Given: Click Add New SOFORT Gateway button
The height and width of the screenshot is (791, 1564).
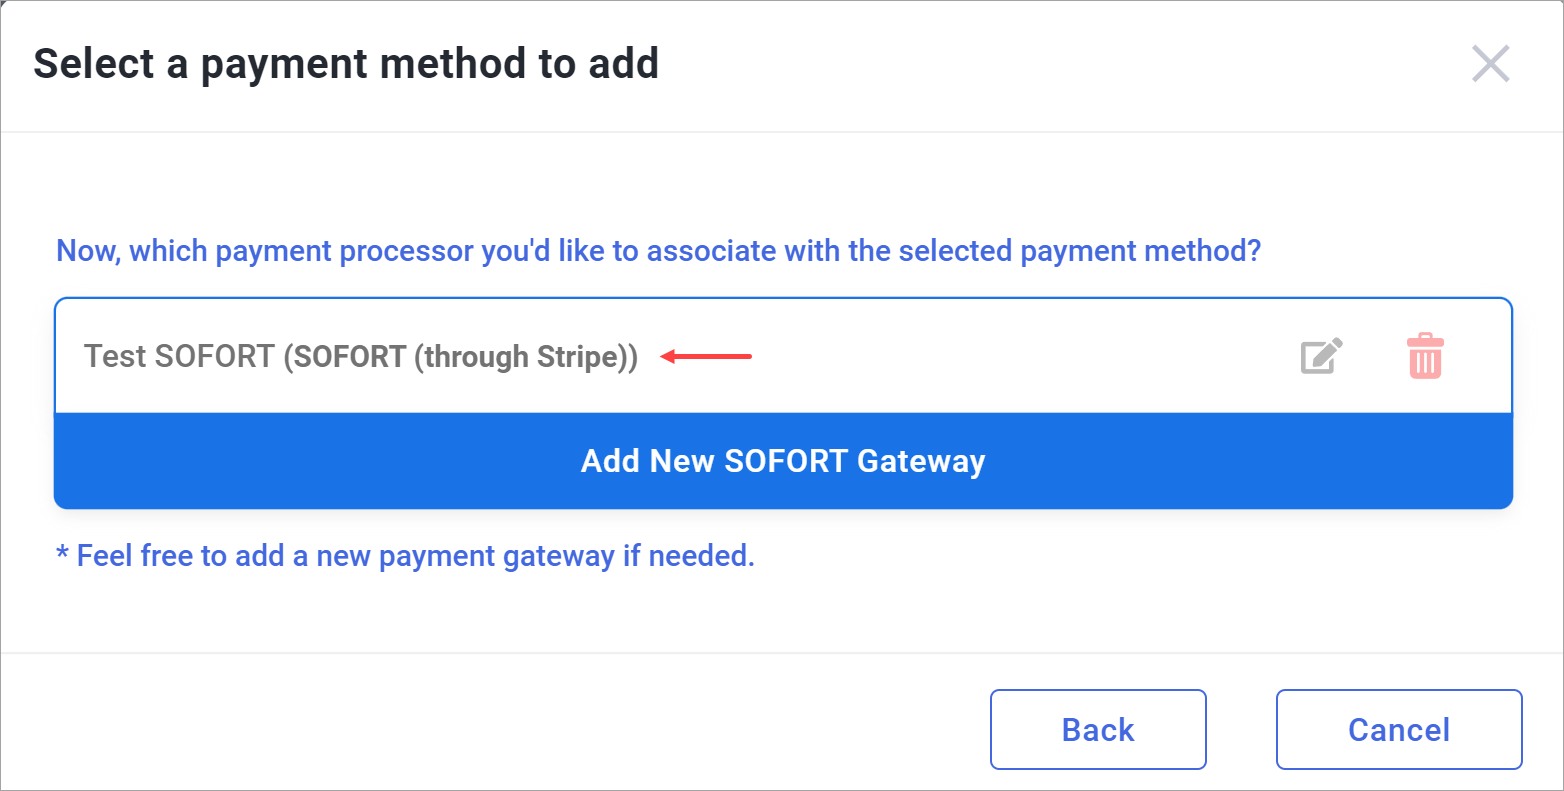Looking at the screenshot, I should (783, 461).
